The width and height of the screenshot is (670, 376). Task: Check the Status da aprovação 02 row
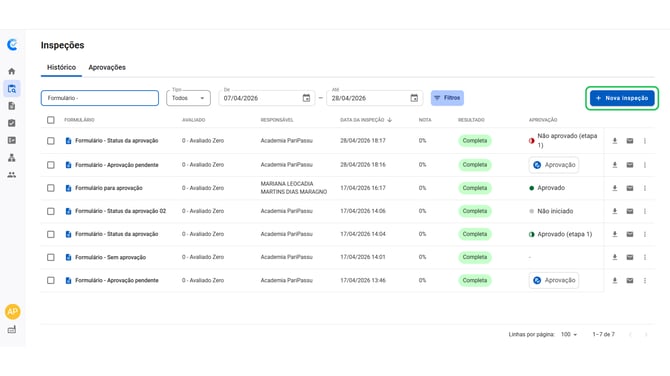(x=51, y=211)
